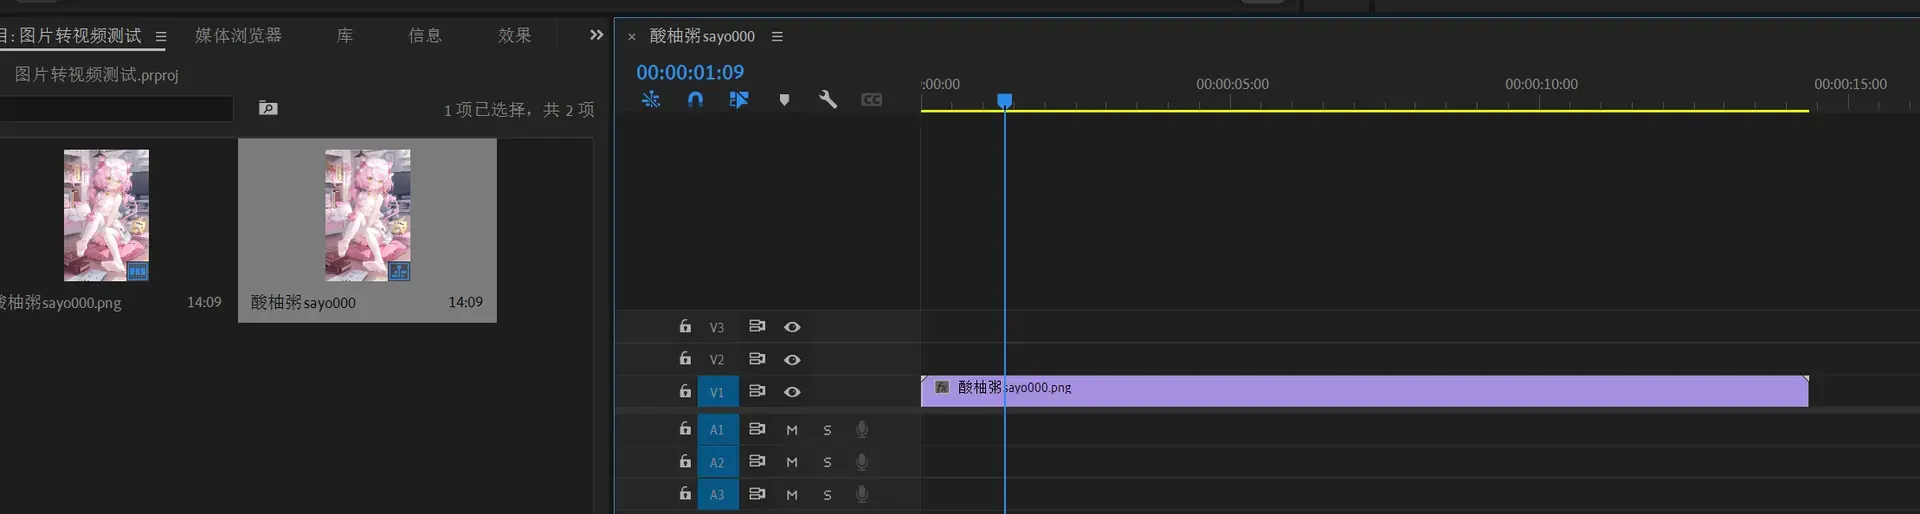Select the 酸柚粥sayo000.png clip on V1
The width and height of the screenshot is (1920, 514).
point(1364,391)
